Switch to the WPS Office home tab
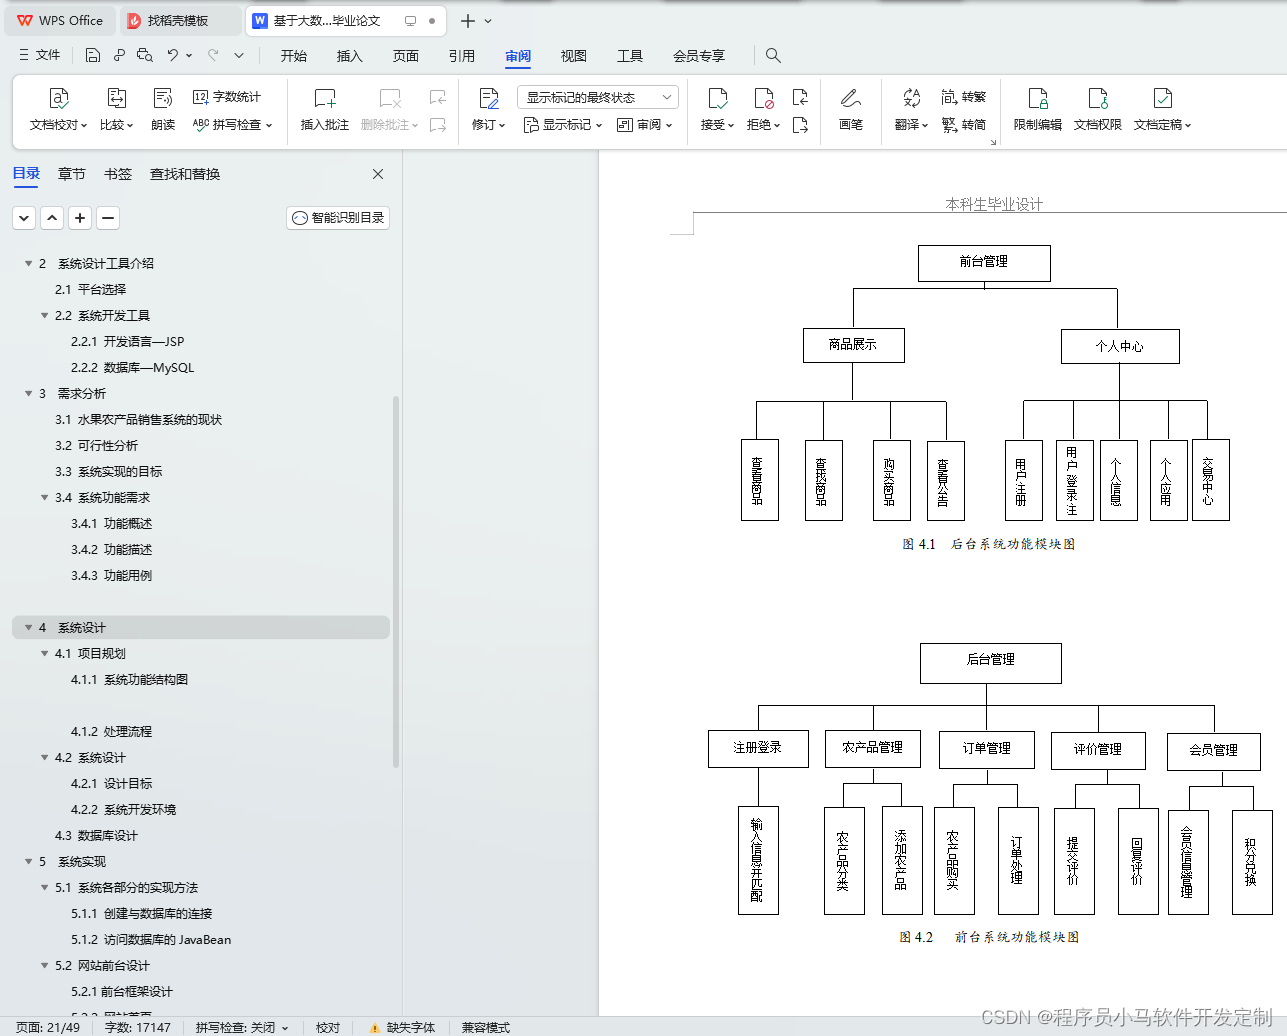The image size is (1287, 1036). pyautogui.click(x=60, y=20)
